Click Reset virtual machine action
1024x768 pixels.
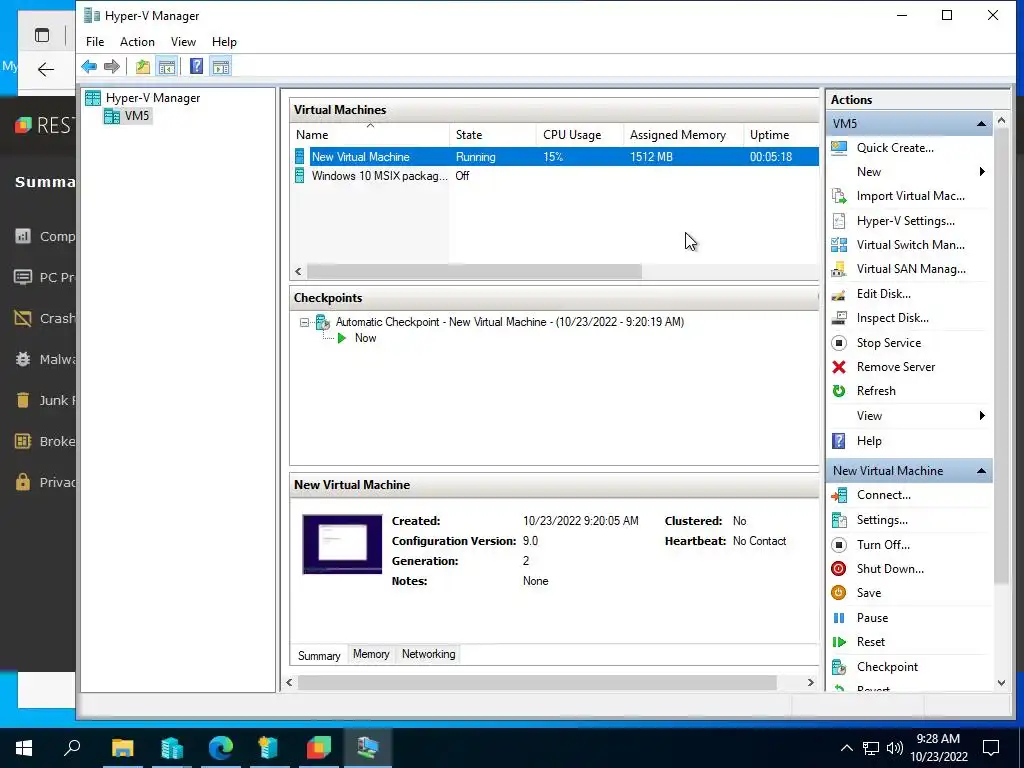coord(871,642)
